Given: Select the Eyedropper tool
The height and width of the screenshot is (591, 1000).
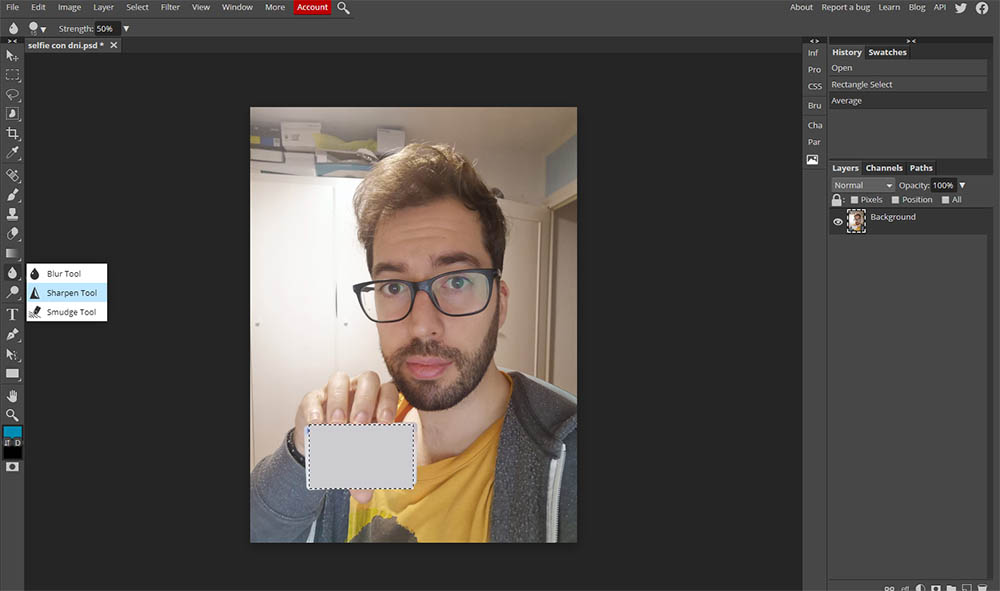Looking at the screenshot, I should pyautogui.click(x=13, y=153).
